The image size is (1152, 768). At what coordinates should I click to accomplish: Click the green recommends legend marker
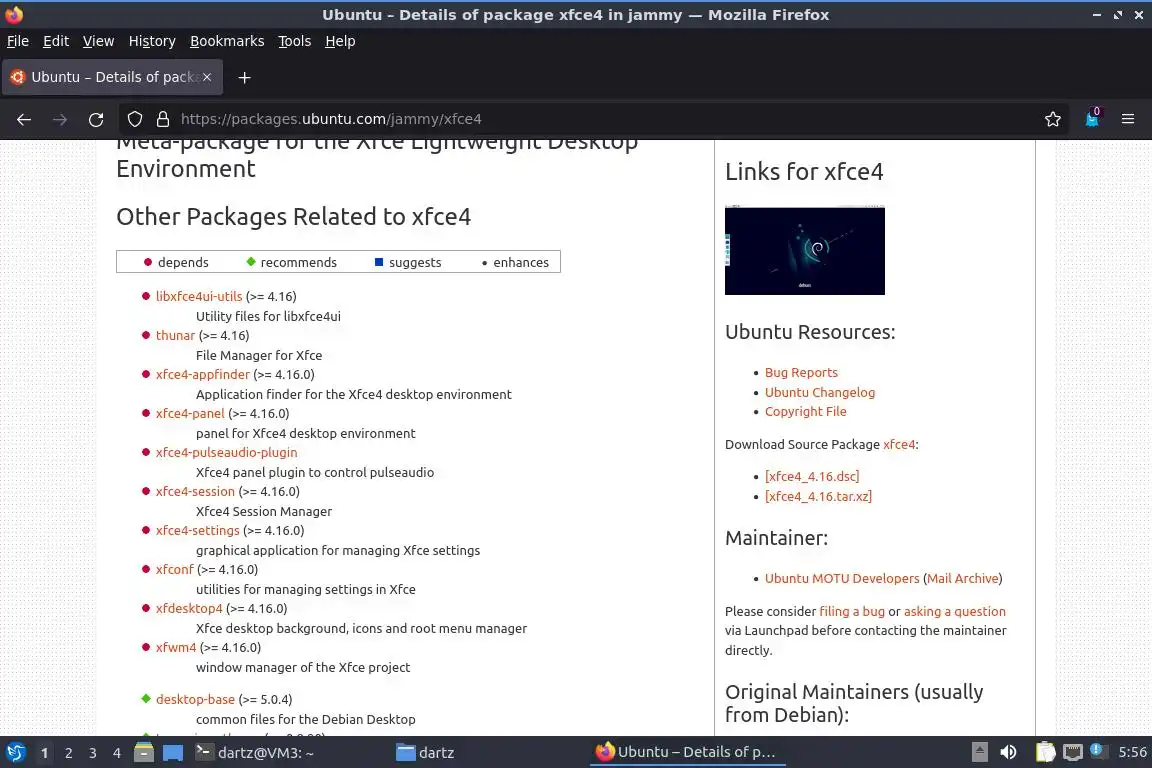coord(251,262)
